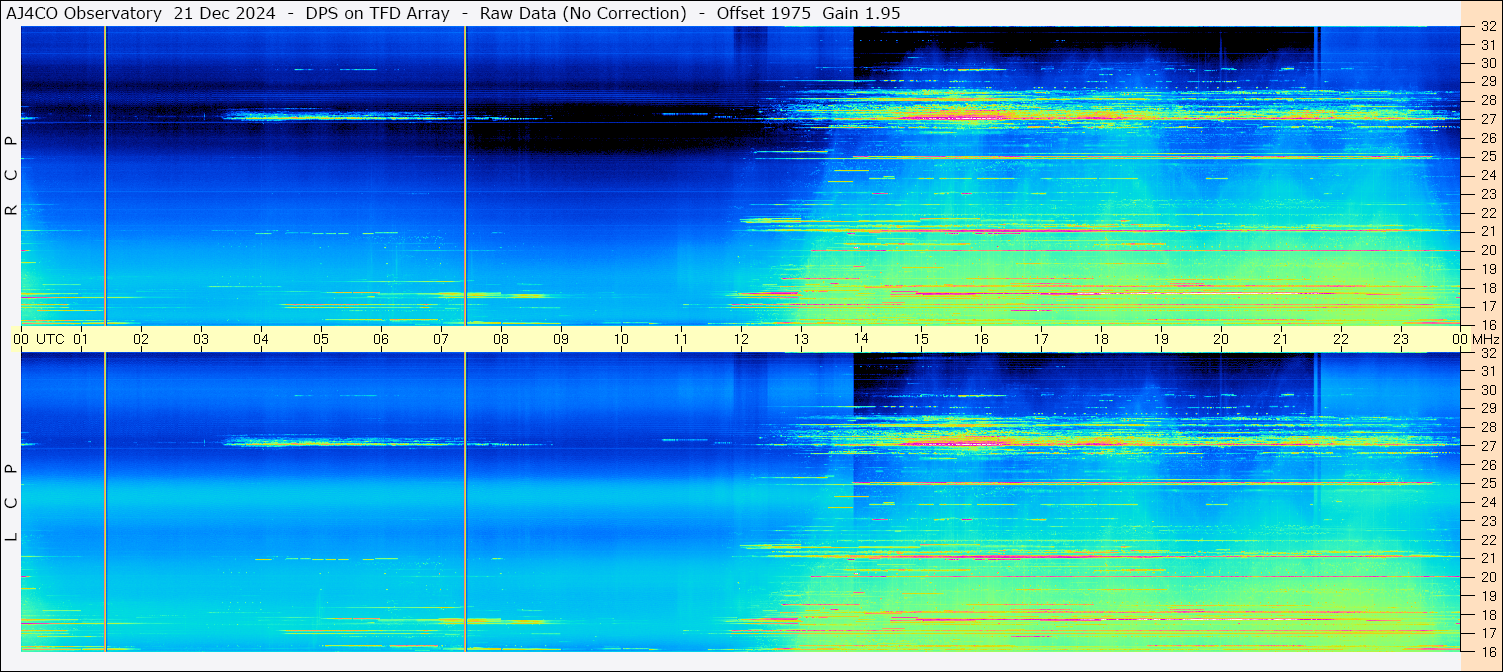The image size is (1503, 672).
Task: Select hour 16 on the UTC time axis
Action: [x=981, y=339]
